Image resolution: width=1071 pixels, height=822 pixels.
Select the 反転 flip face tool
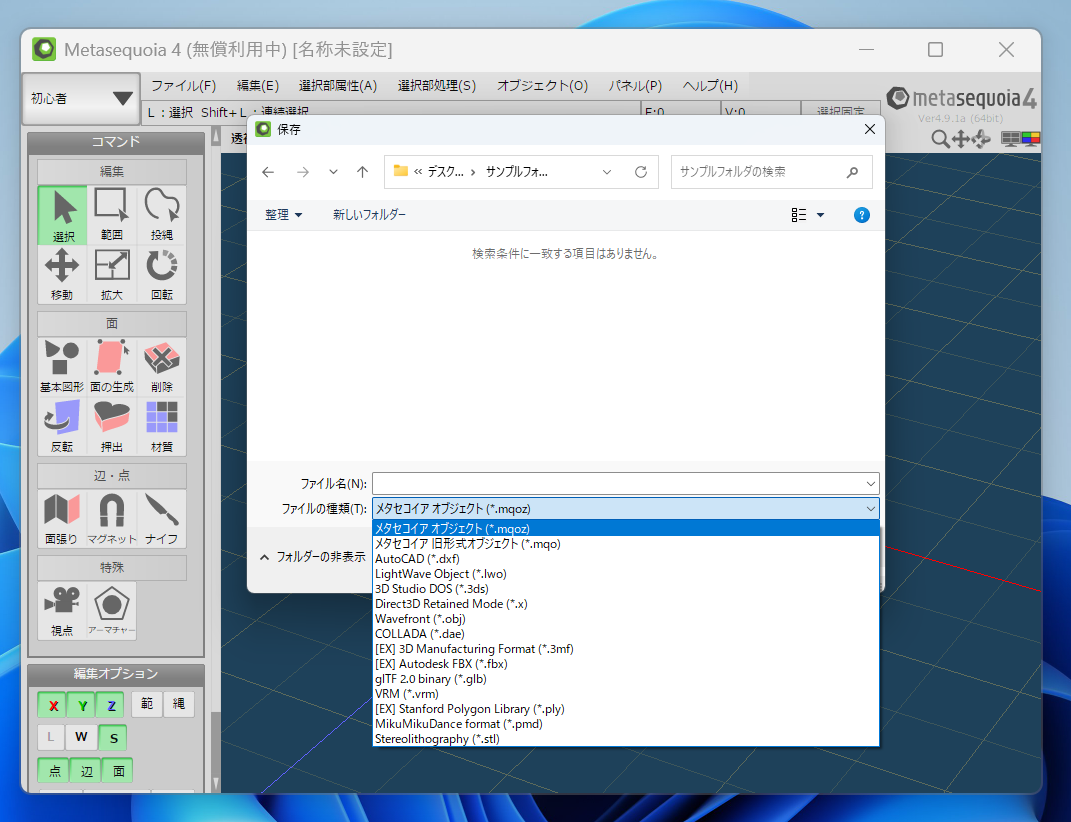(x=62, y=426)
